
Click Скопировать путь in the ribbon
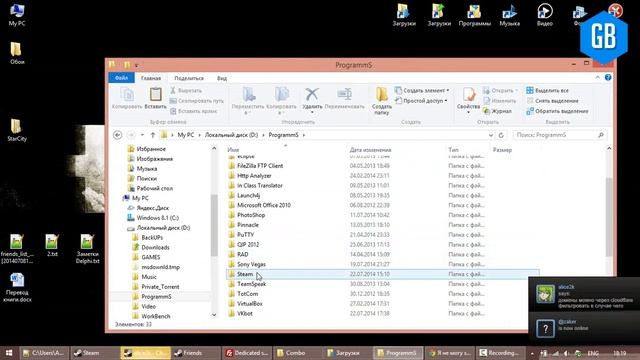pyautogui.click(x=197, y=101)
